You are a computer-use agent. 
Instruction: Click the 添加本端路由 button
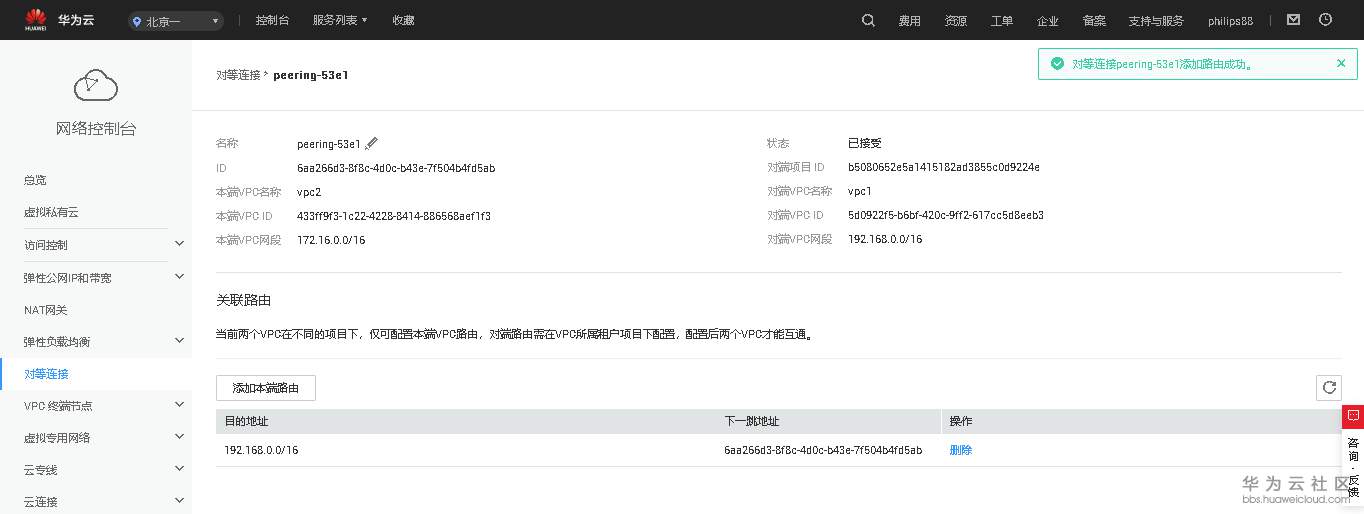266,388
